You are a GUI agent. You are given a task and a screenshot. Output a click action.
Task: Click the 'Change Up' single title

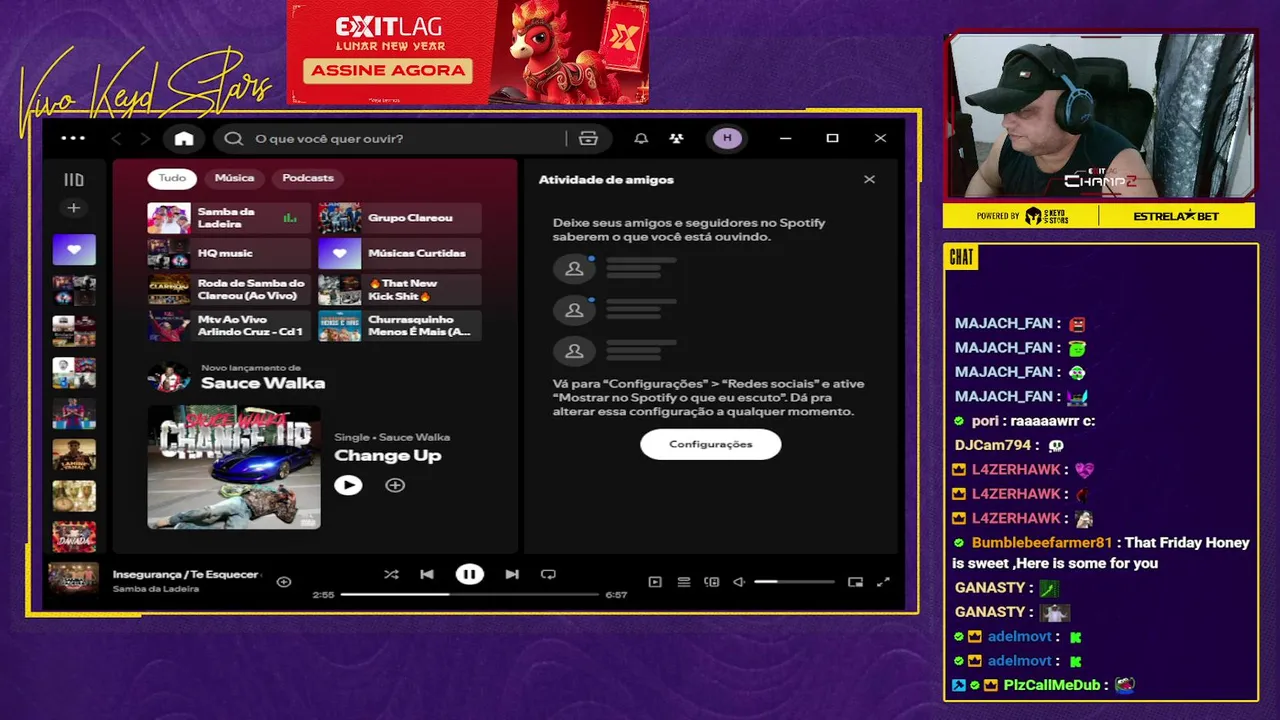pyautogui.click(x=387, y=456)
